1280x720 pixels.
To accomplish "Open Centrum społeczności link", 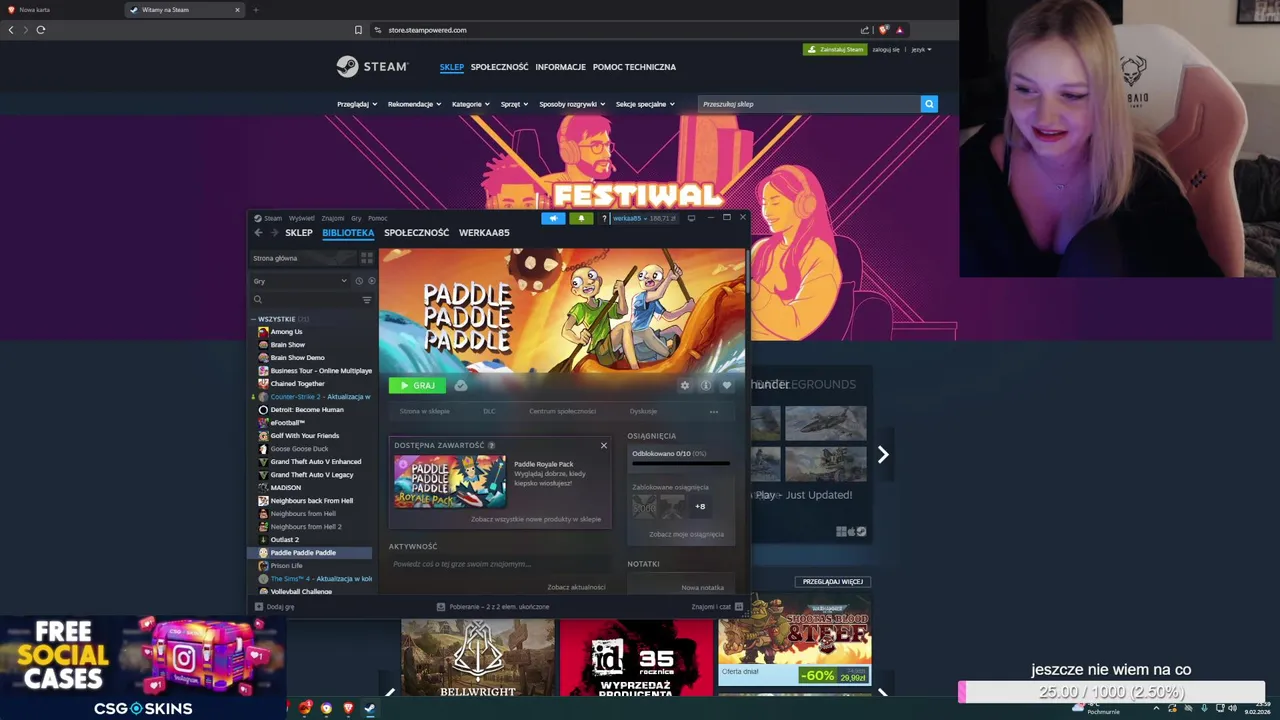I will pyautogui.click(x=562, y=411).
